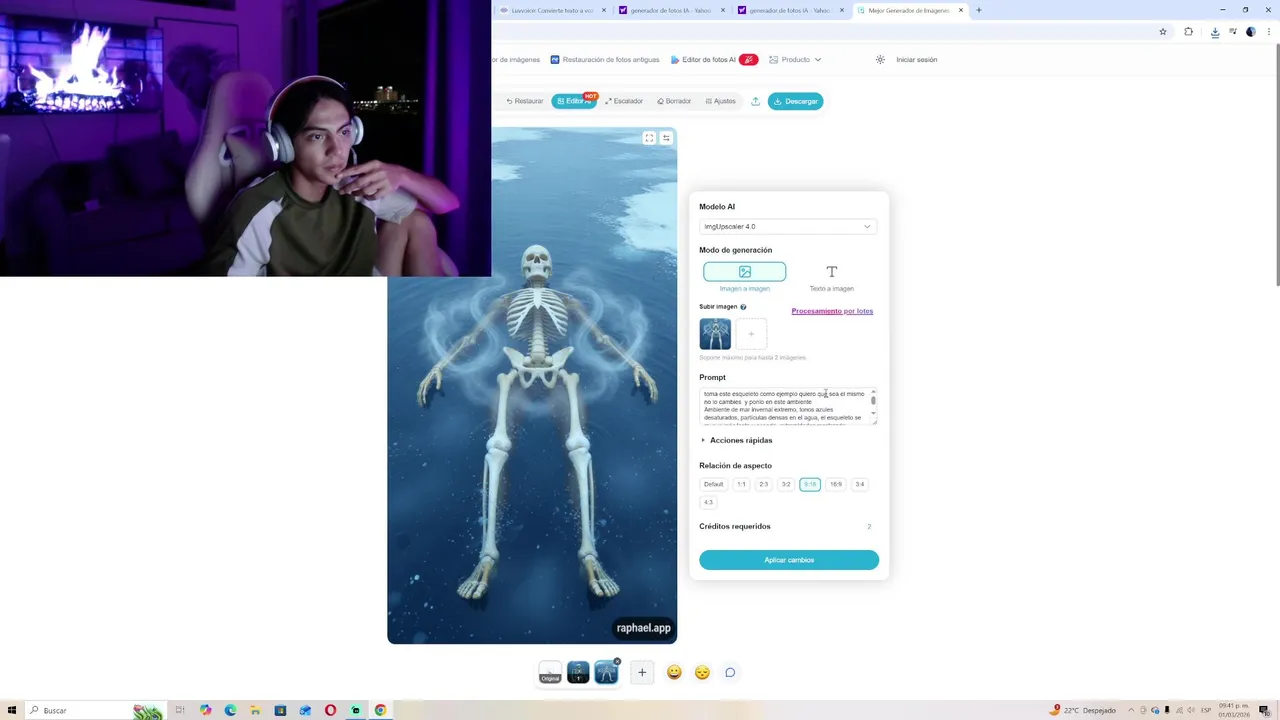Select Texto a imagen generation mode
Viewport: 1280px width, 720px height.
tap(831, 277)
